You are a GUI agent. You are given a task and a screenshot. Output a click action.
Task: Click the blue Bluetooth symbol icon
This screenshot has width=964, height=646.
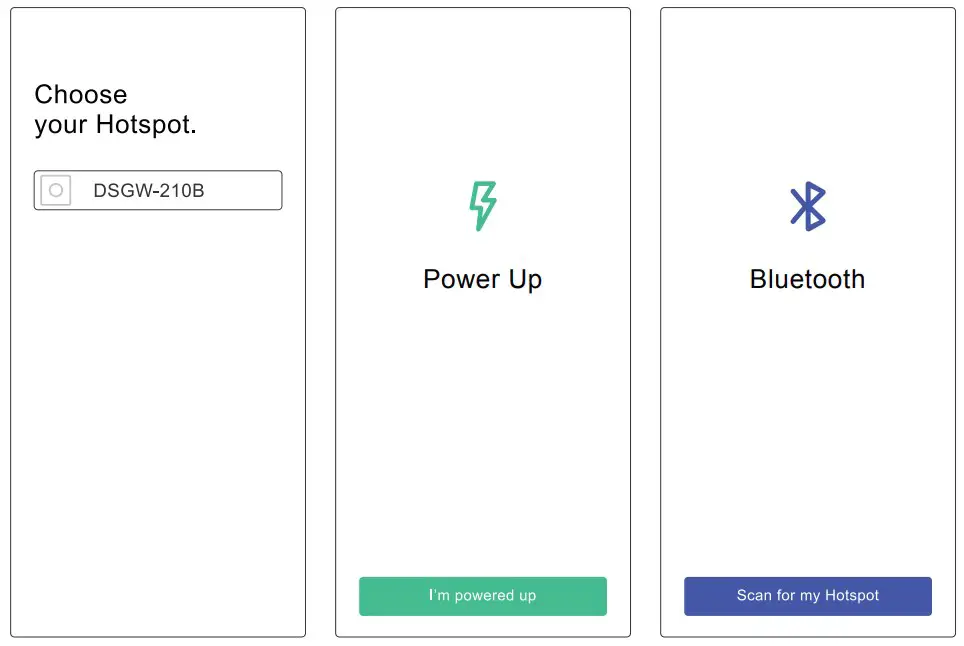point(807,206)
